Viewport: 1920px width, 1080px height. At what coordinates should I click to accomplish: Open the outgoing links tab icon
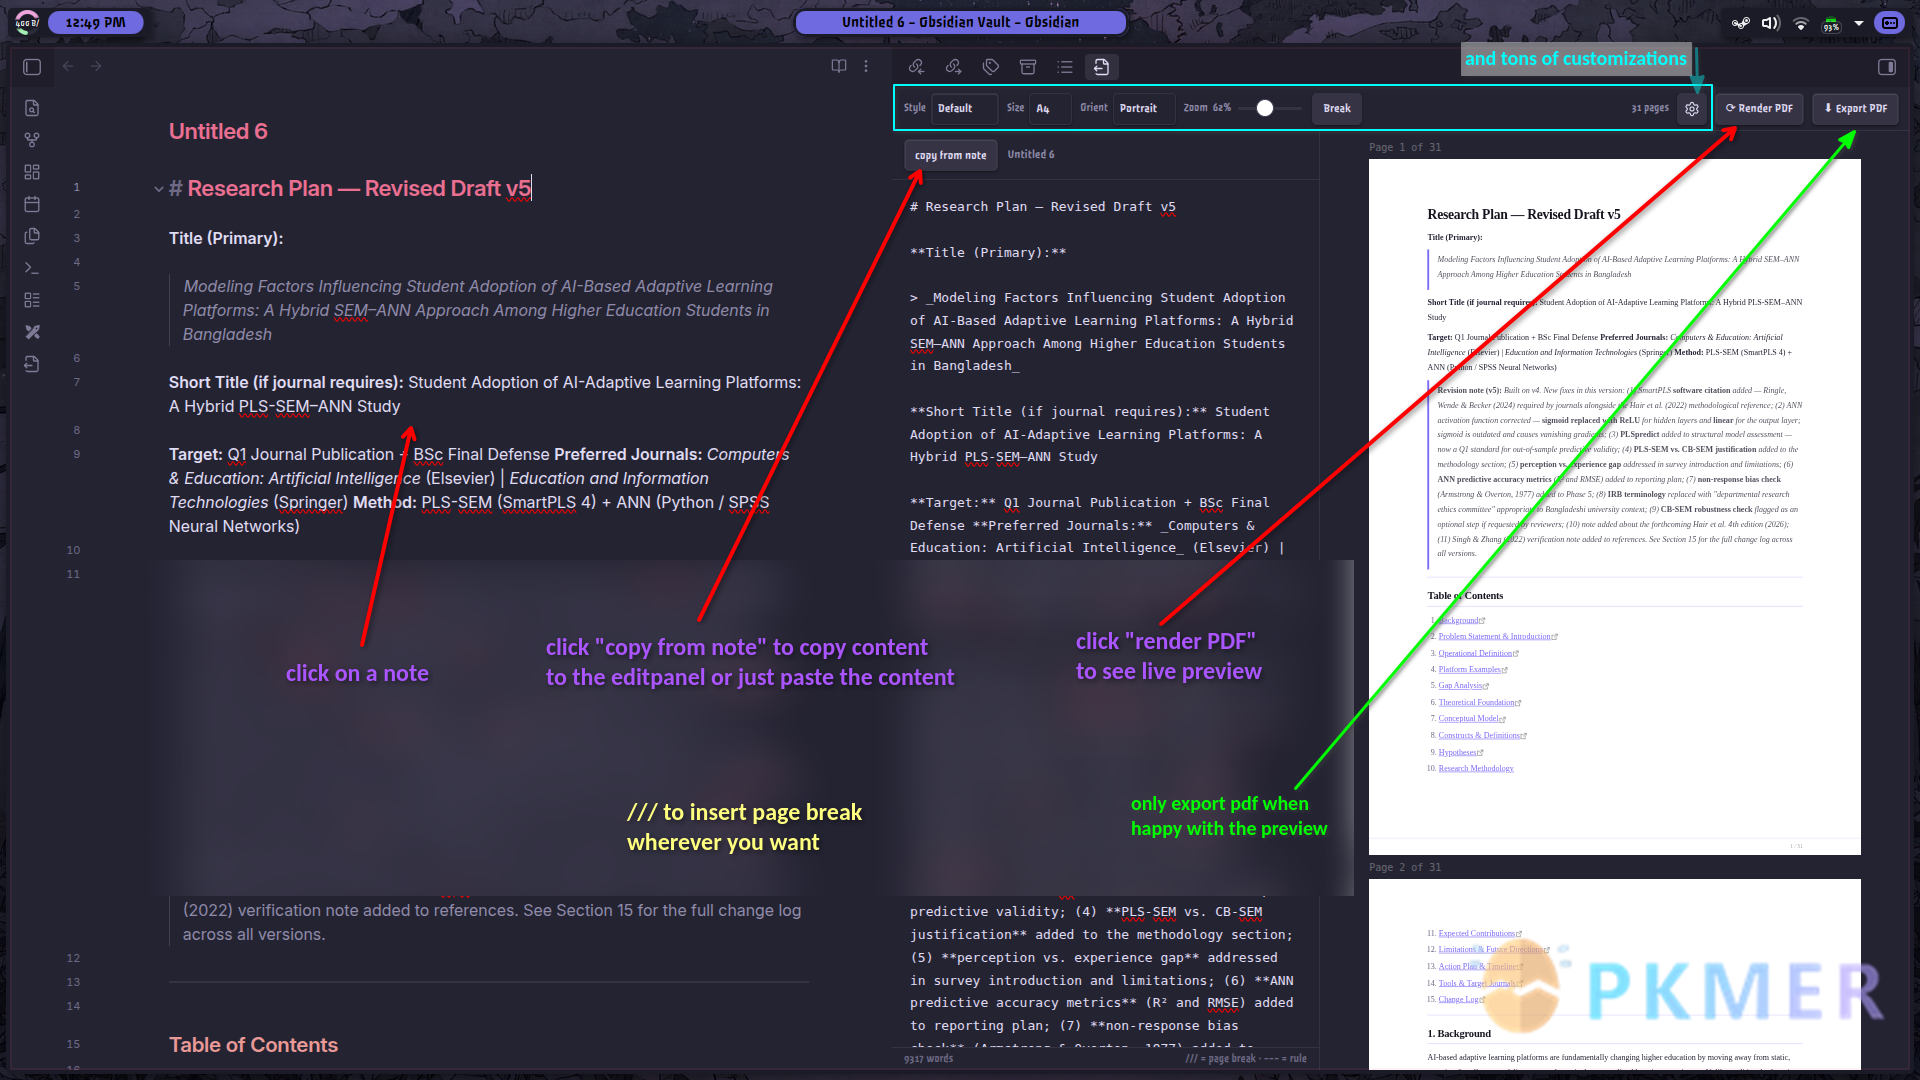pyautogui.click(x=953, y=67)
